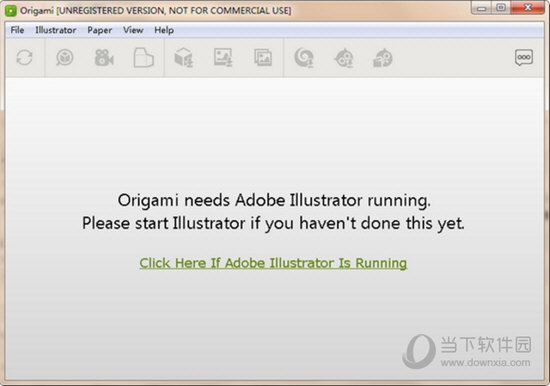The width and height of the screenshot is (550, 386).
Task: Close the Origami window
Action: tap(528, 8)
